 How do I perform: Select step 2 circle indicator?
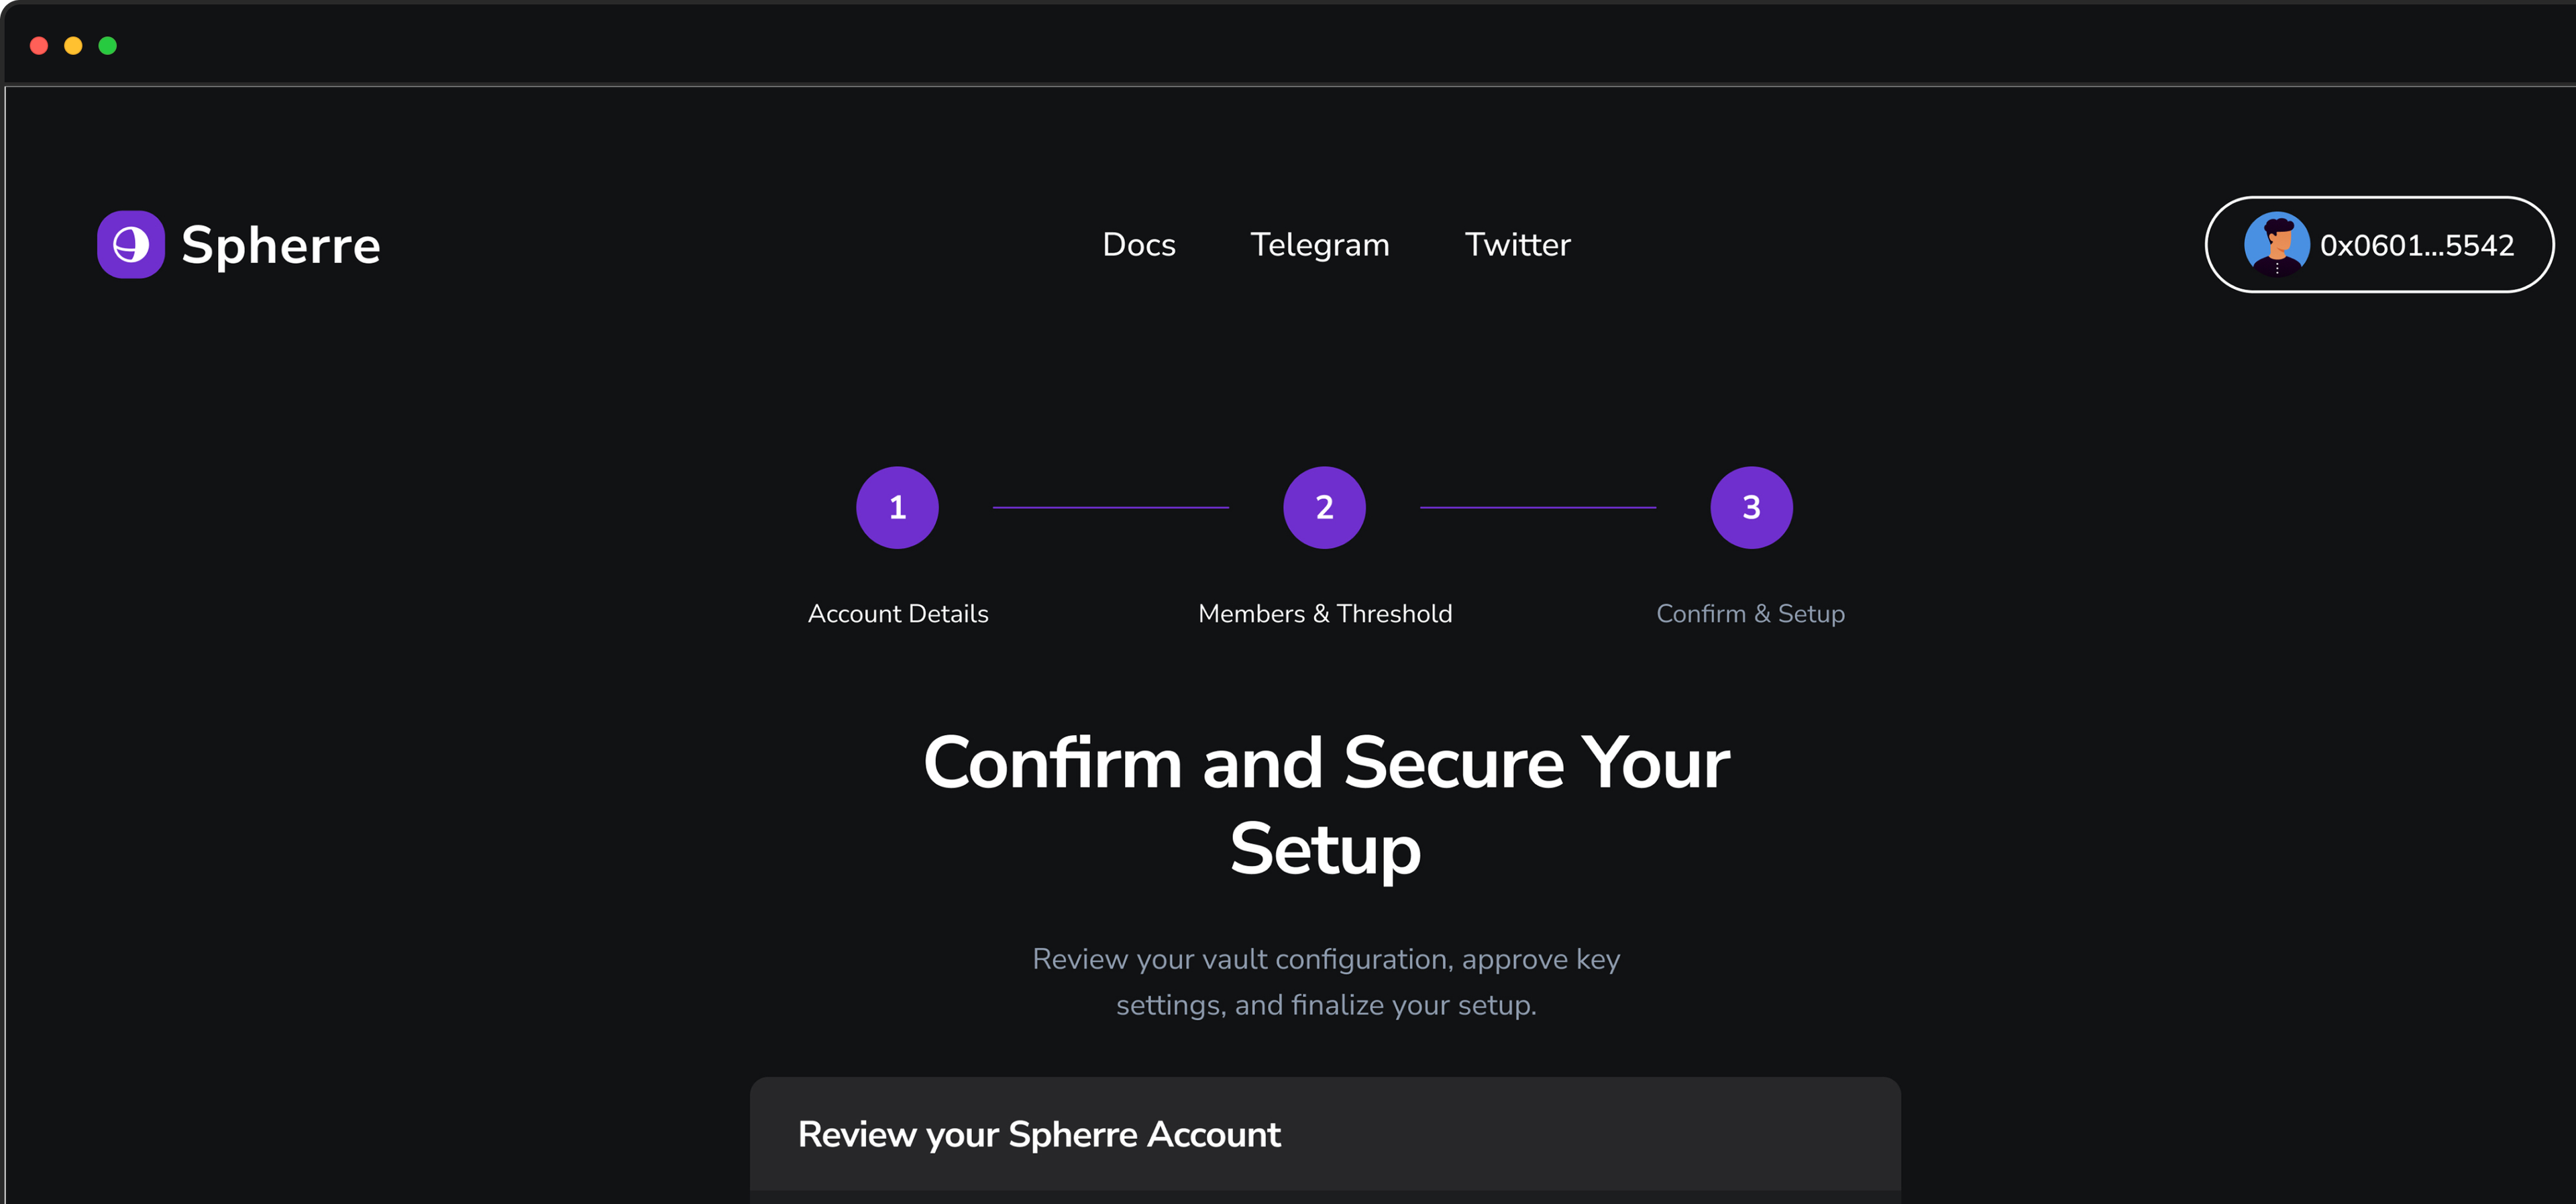[x=1324, y=507]
